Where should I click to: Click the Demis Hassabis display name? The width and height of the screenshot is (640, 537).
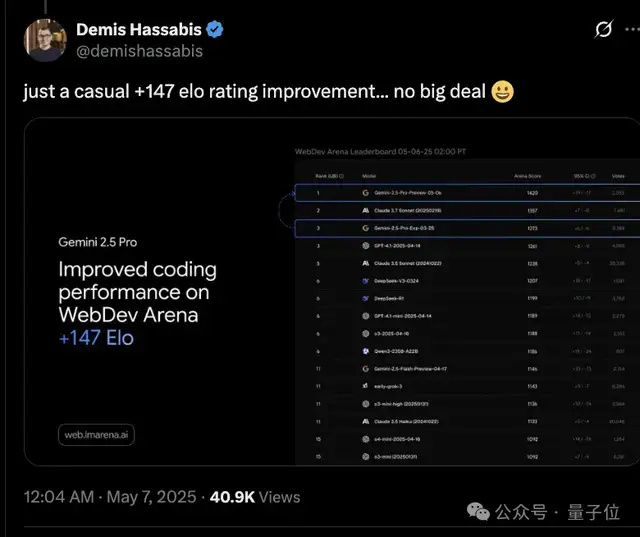point(139,30)
